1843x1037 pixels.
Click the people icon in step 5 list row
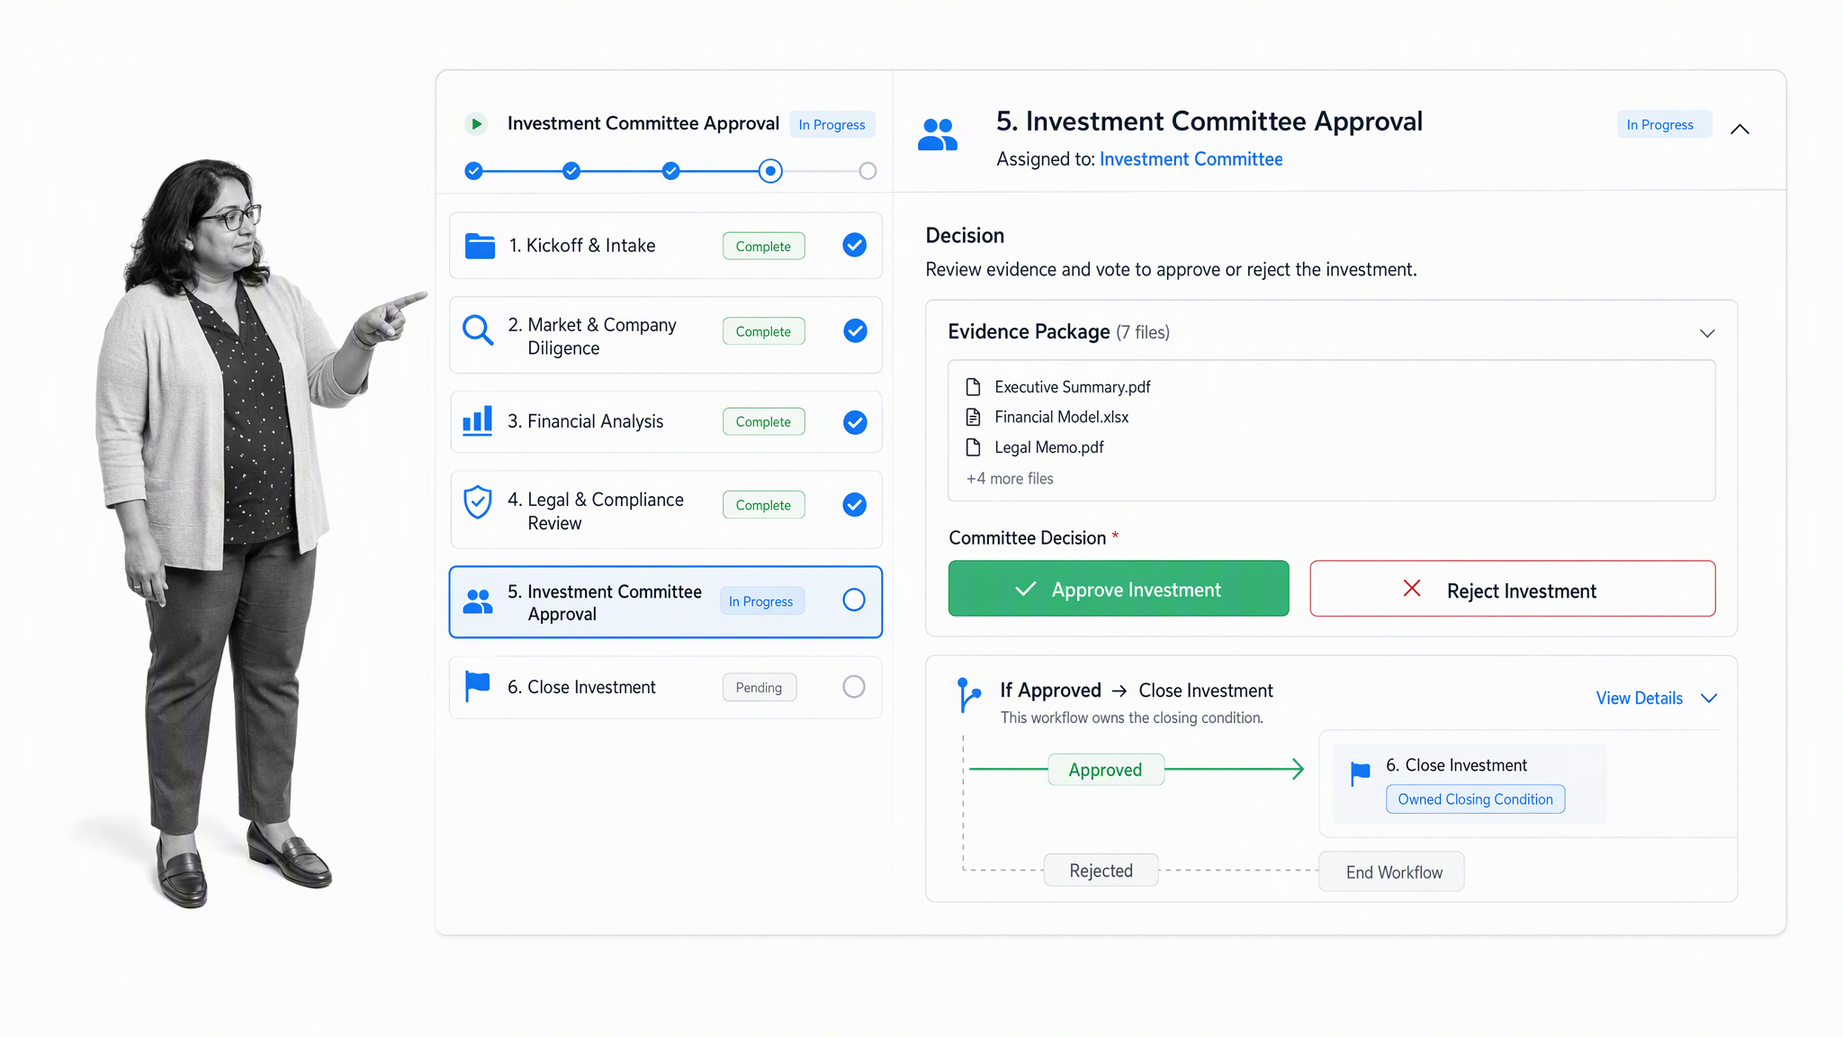tap(478, 601)
